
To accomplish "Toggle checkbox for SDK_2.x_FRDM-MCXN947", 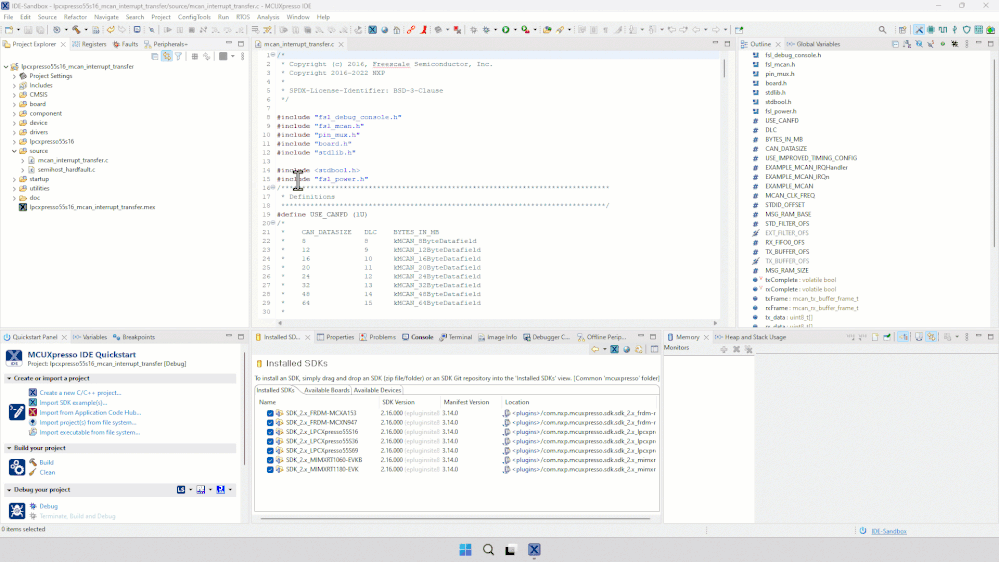I will pos(270,422).
